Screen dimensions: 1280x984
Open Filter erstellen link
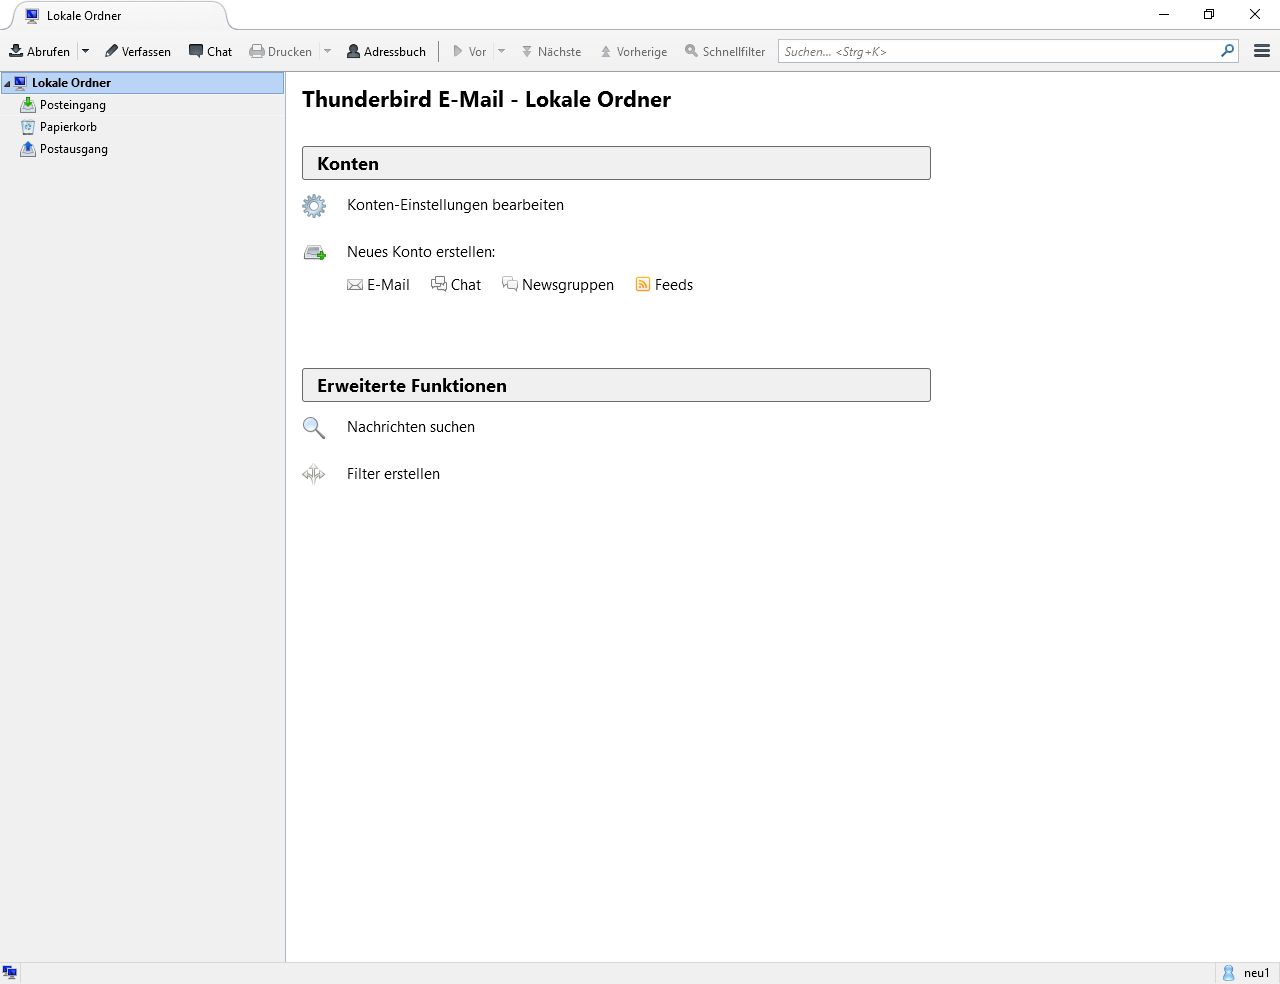click(393, 474)
